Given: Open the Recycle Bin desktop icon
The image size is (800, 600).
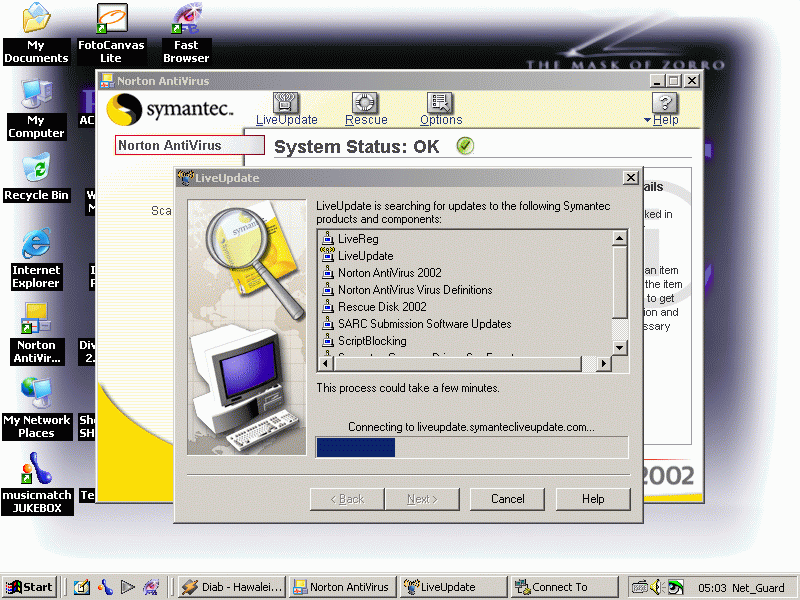Looking at the screenshot, I should [x=36, y=178].
